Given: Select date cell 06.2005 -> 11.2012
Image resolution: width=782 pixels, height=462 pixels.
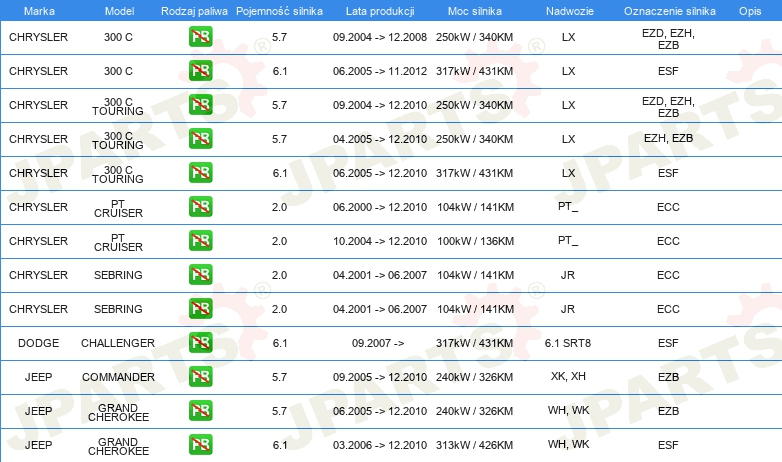Looking at the screenshot, I should click(x=380, y=71).
